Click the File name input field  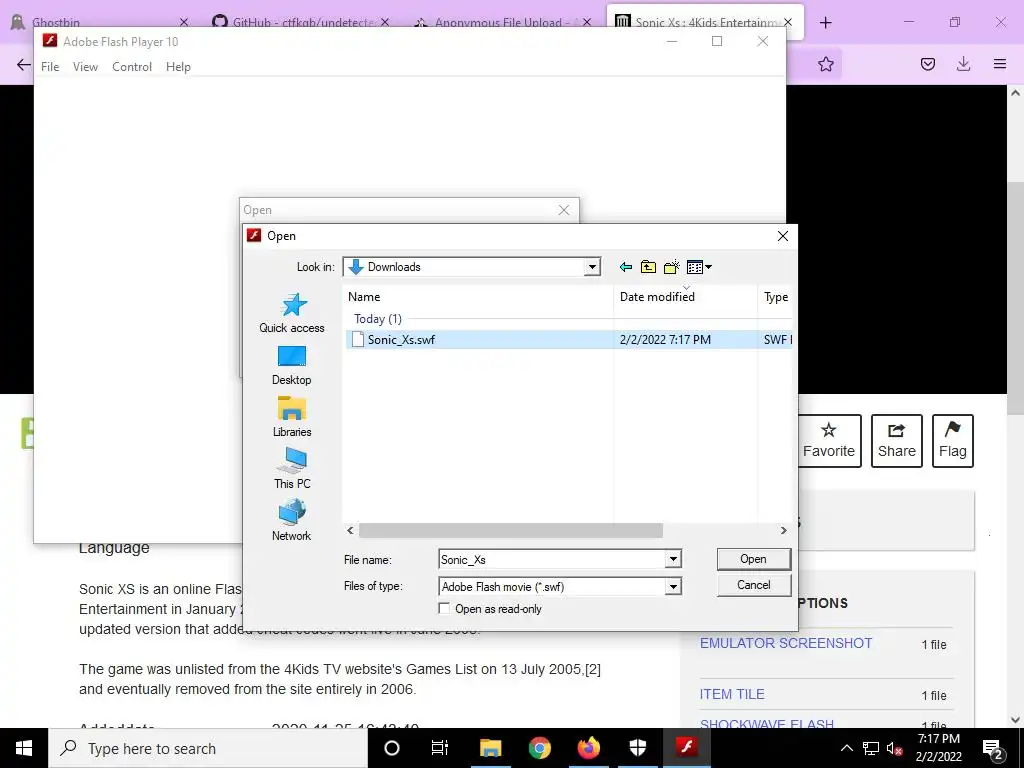[552, 560]
